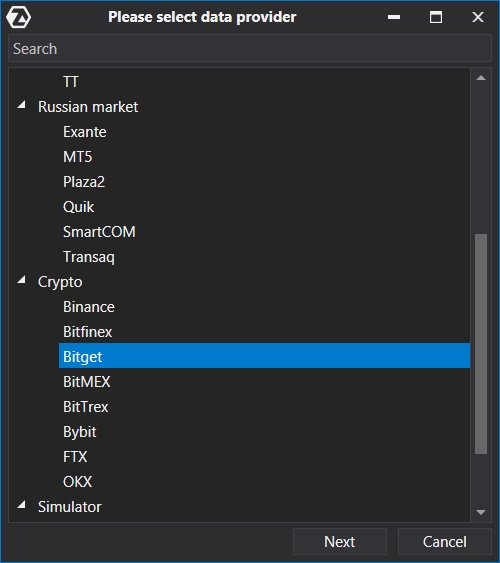The image size is (500, 563).
Task: Collapse the Crypto group
Action: (22, 280)
